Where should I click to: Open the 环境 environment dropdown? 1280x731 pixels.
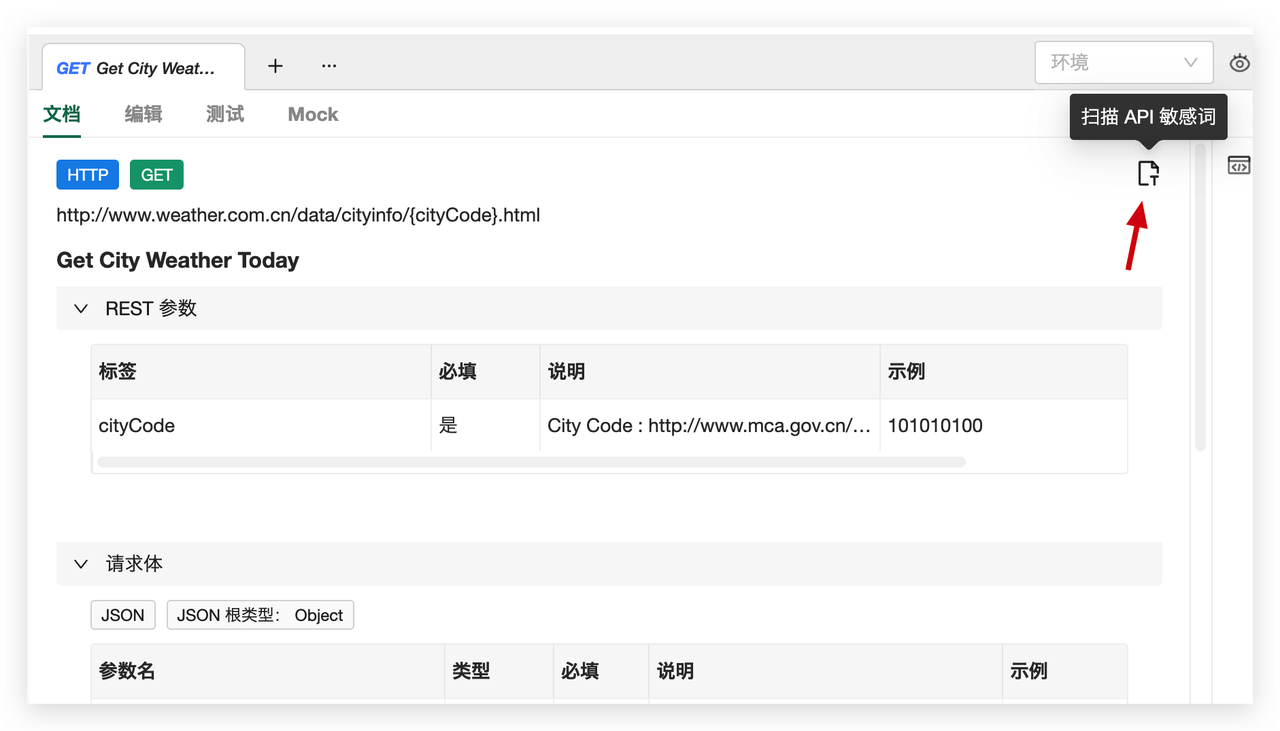(x=1123, y=62)
